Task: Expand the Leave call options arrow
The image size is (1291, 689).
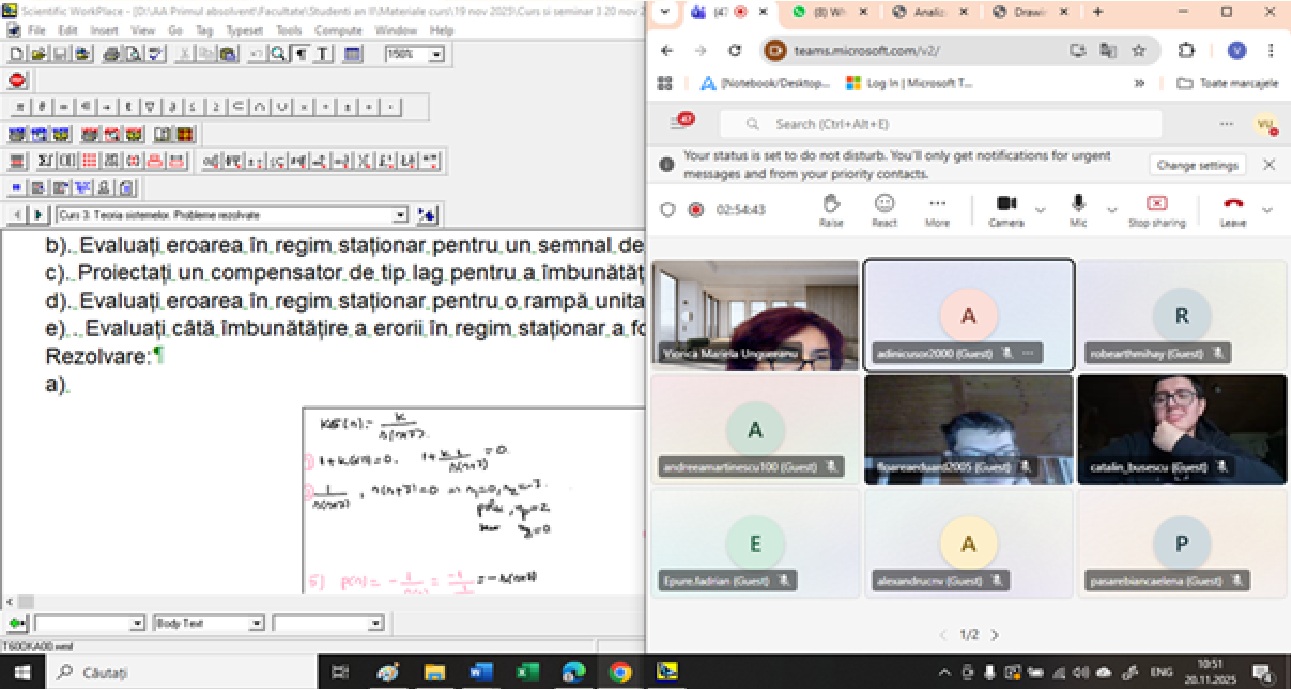Action: click(x=1267, y=210)
